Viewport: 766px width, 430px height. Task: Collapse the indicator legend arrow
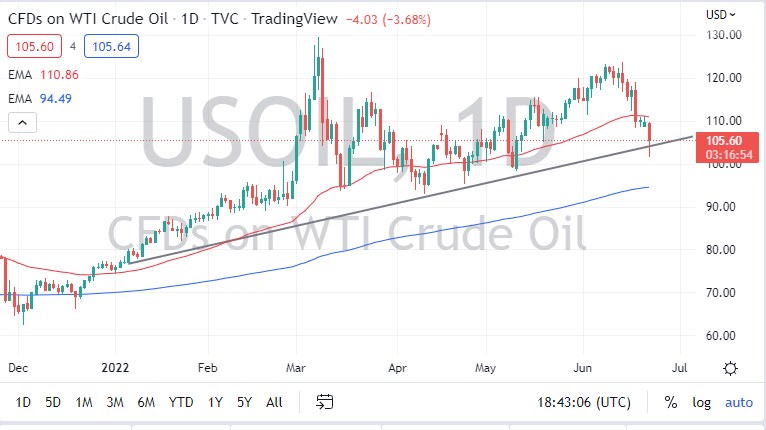(x=23, y=123)
